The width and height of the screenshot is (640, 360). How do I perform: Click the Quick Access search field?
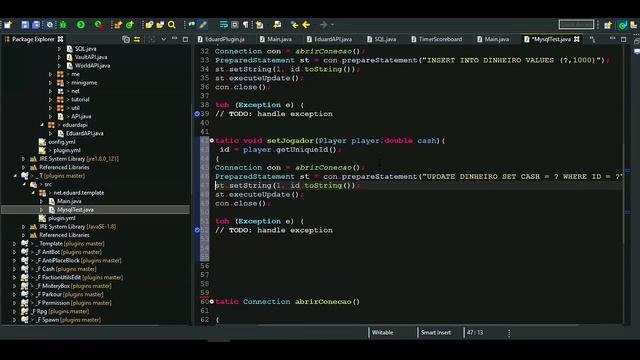pos(576,24)
